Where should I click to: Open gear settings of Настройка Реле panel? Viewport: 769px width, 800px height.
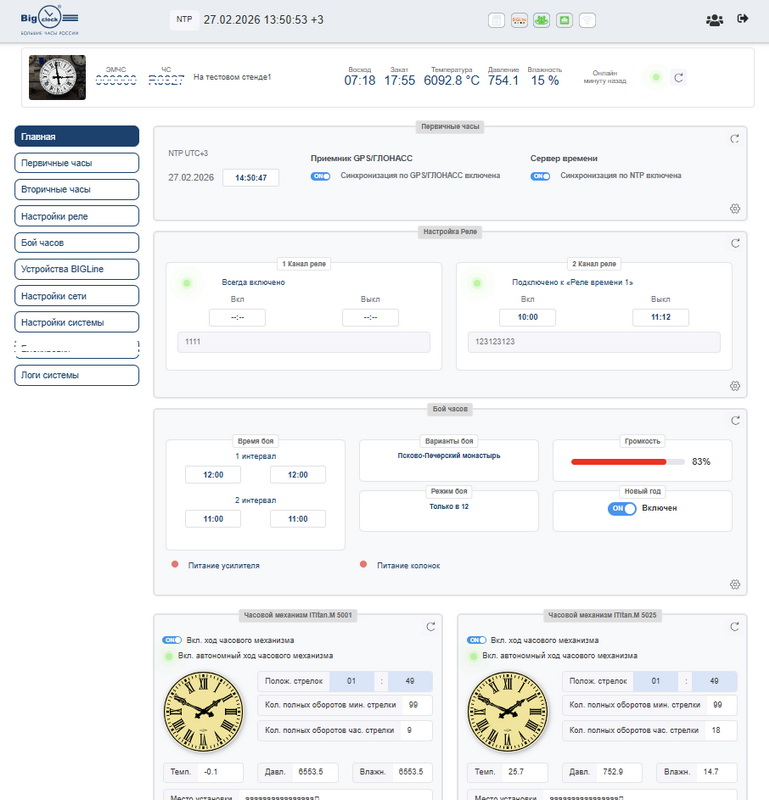[x=735, y=386]
